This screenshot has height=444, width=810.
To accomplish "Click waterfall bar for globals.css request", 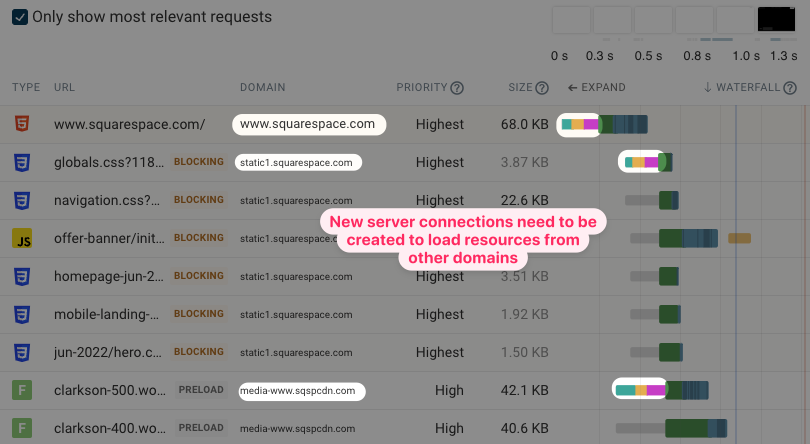I will [x=648, y=162].
